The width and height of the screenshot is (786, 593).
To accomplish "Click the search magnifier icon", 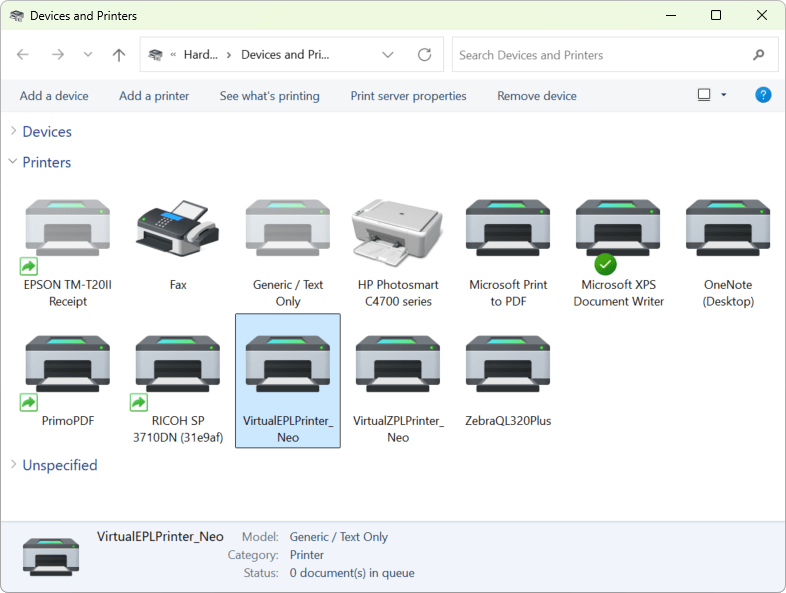I will (x=758, y=55).
